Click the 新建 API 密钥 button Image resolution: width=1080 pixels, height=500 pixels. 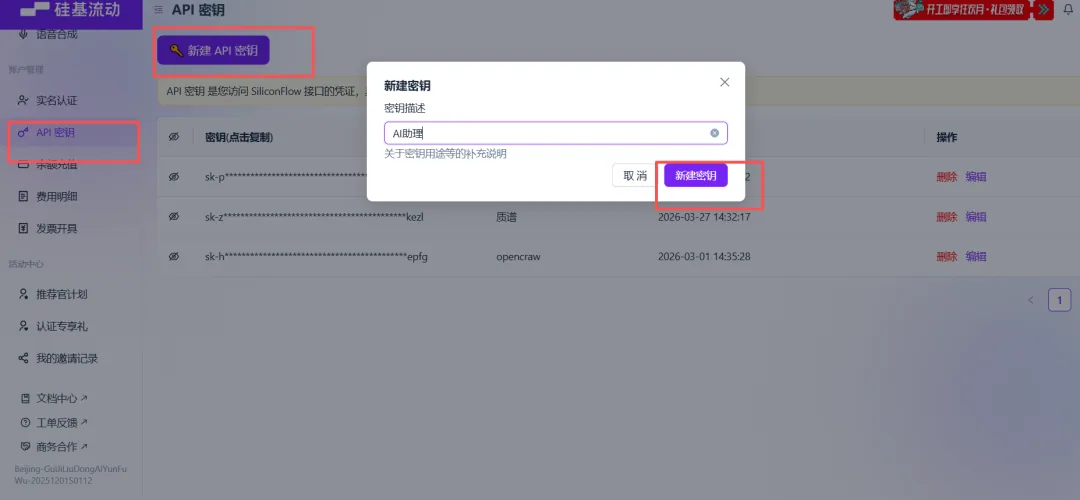pos(213,50)
